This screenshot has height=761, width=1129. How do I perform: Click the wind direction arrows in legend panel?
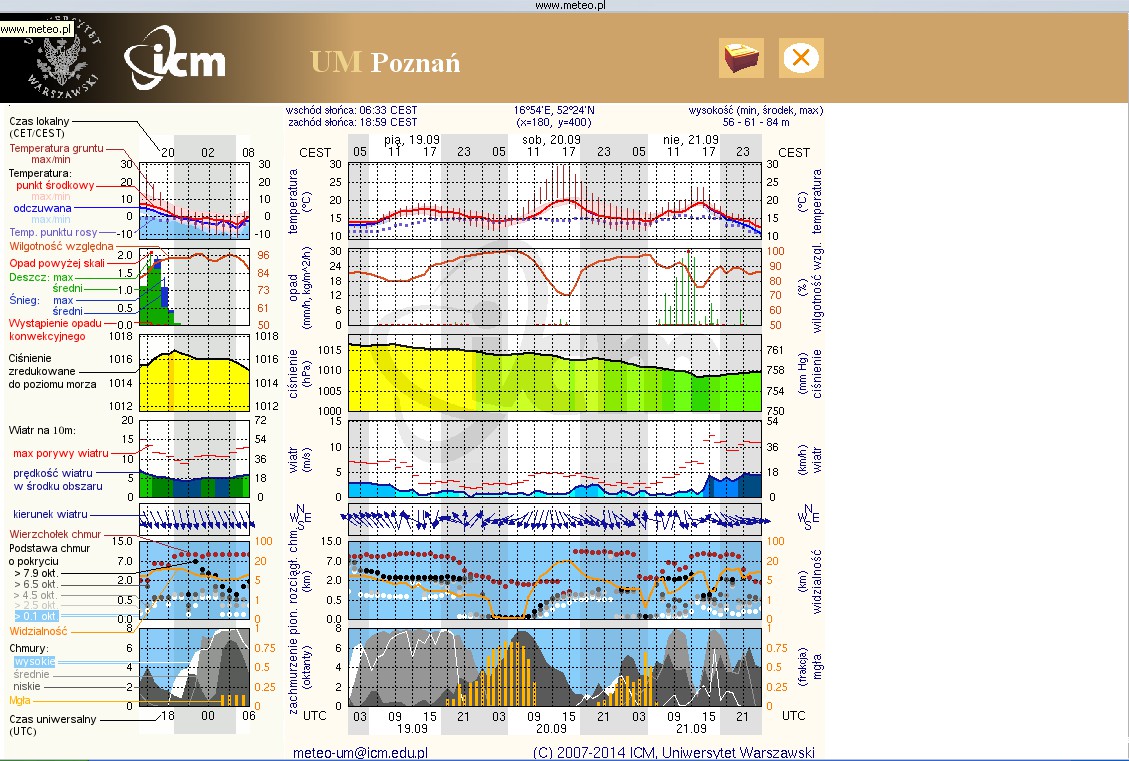[194, 520]
